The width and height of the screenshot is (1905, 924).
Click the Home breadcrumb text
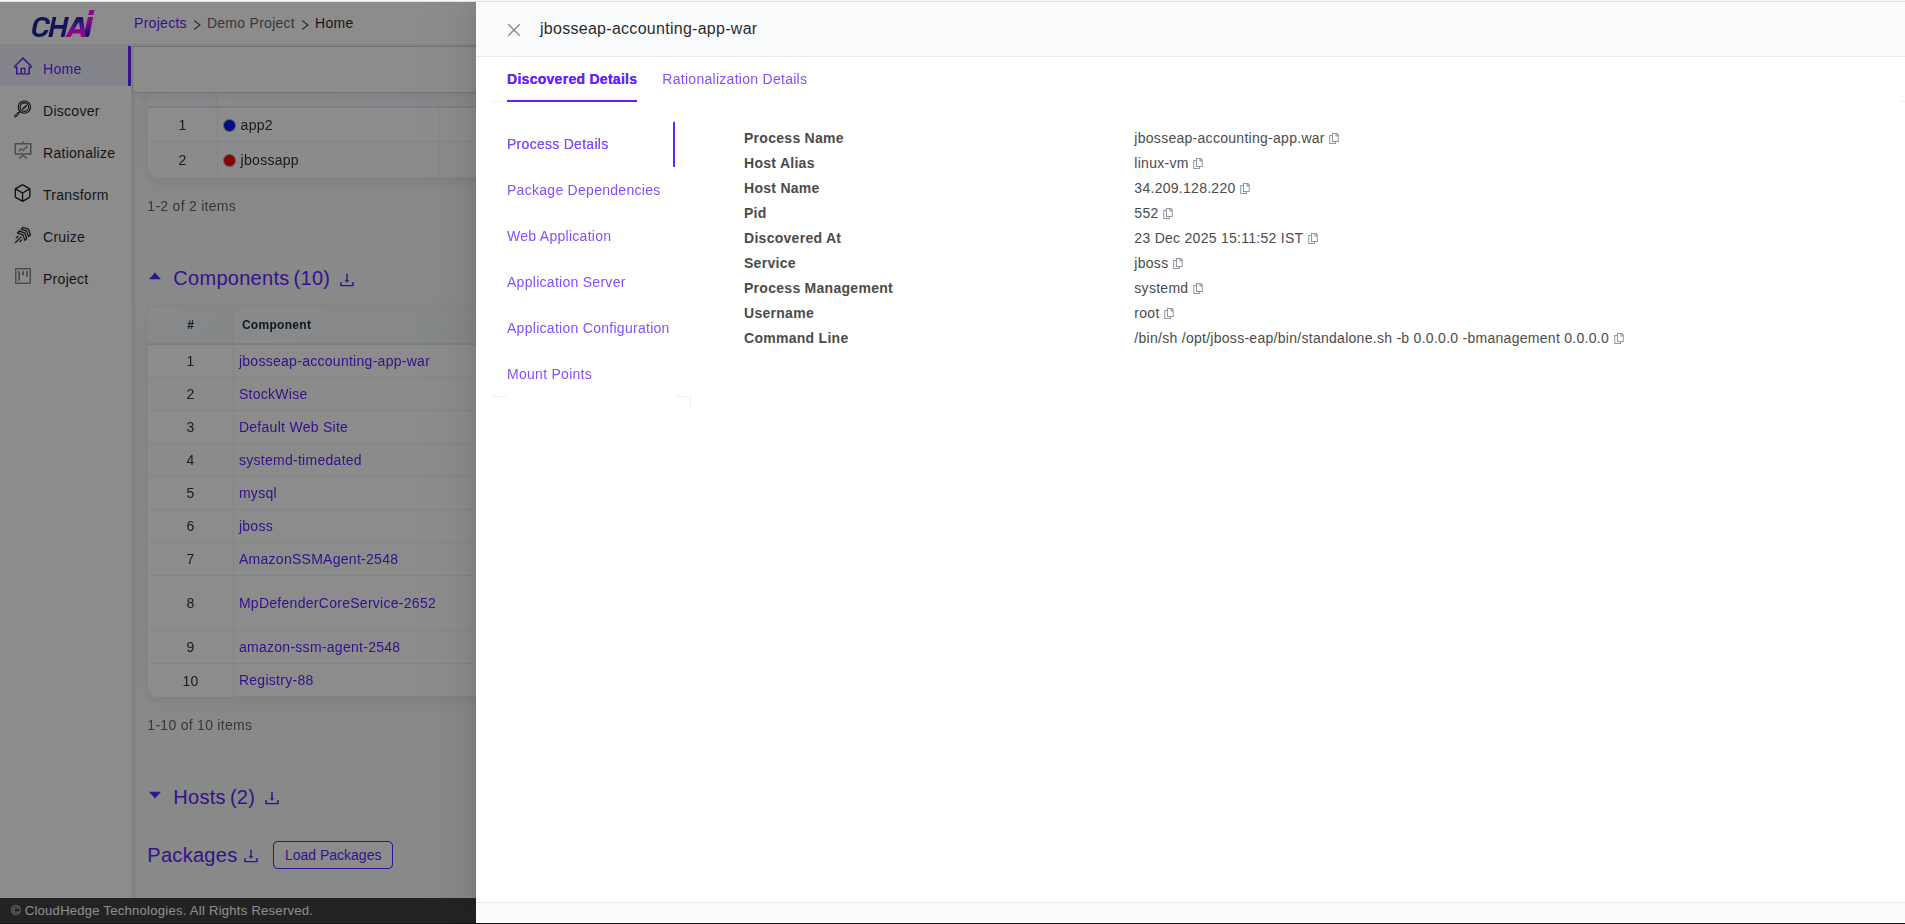[334, 23]
